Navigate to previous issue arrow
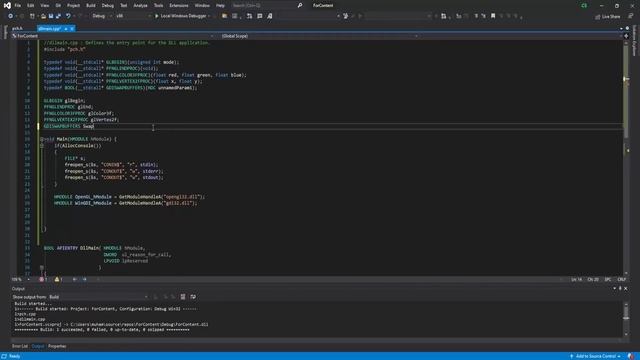The image size is (640, 360). point(75,280)
